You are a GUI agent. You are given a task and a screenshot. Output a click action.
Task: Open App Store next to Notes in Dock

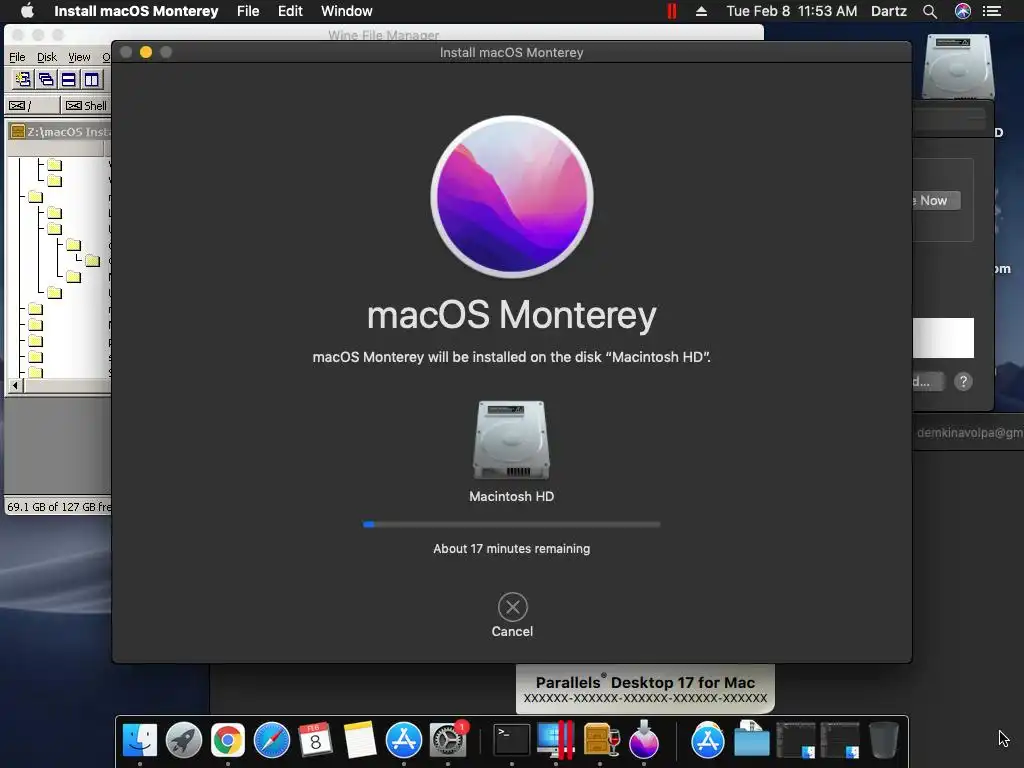coord(404,740)
